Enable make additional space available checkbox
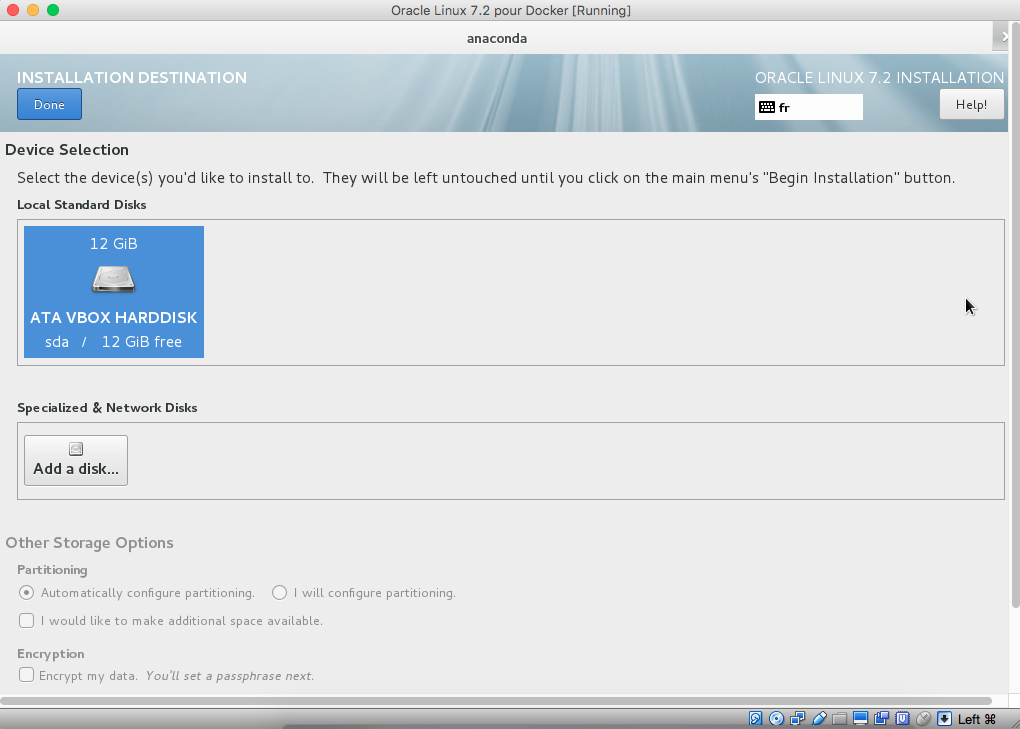The height and width of the screenshot is (729, 1020). tap(27, 621)
